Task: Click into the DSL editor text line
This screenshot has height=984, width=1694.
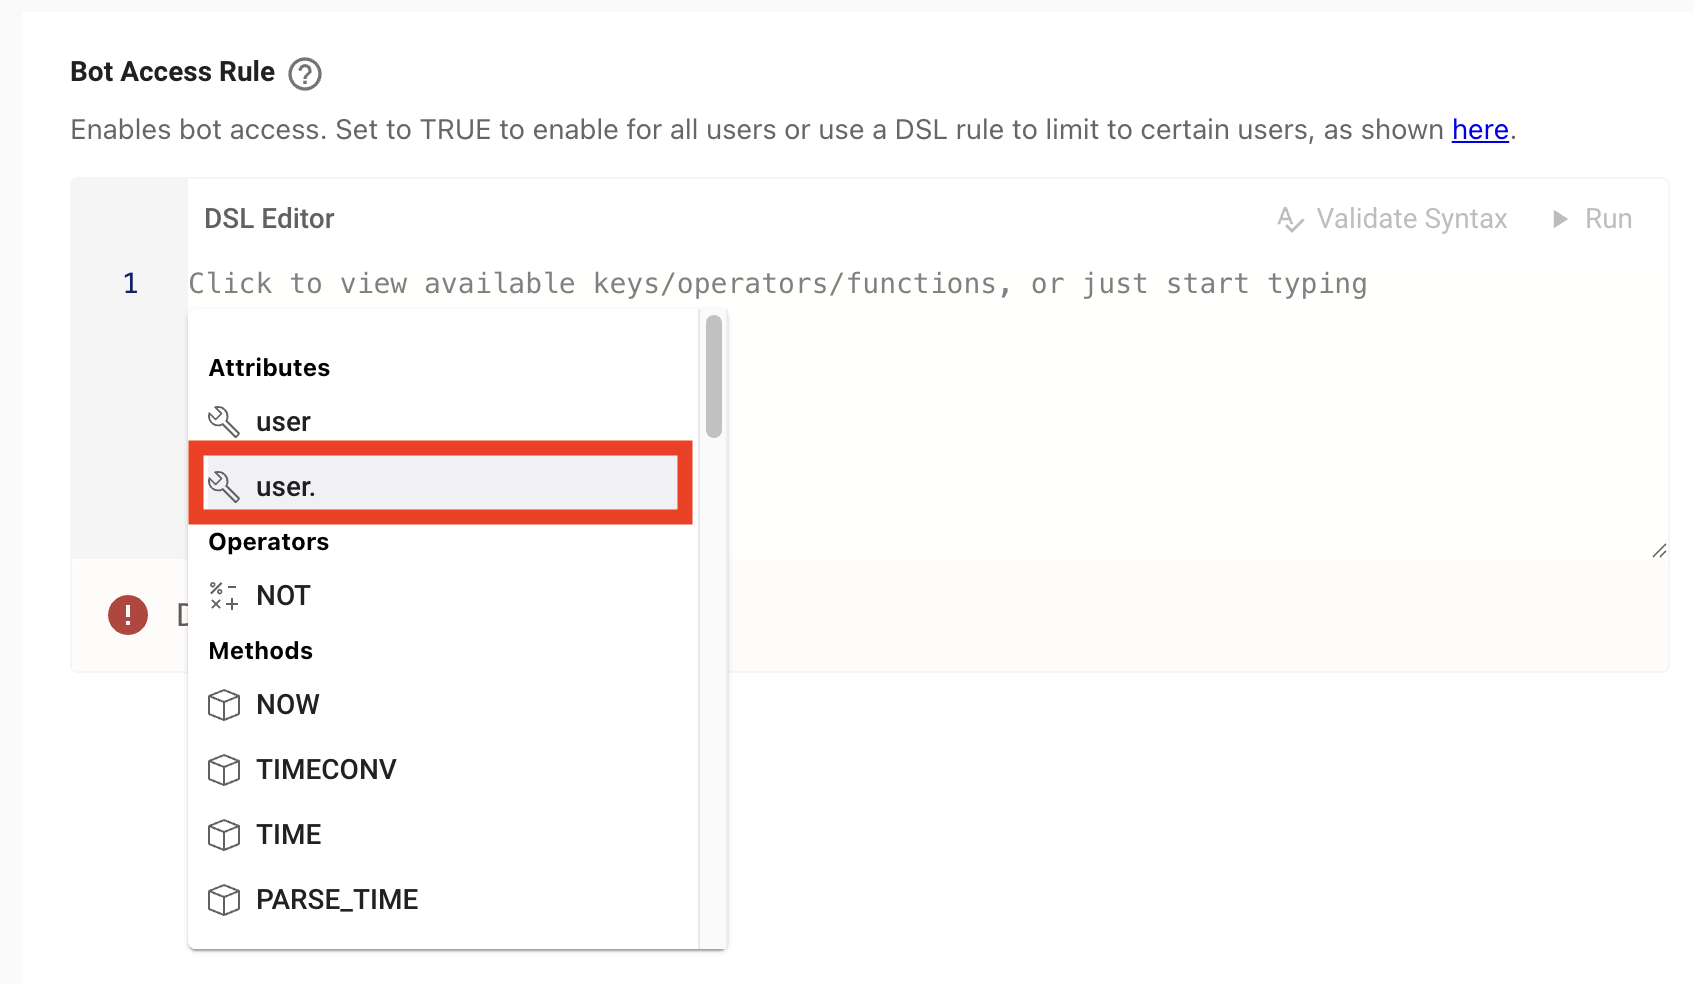Action: click(x=900, y=284)
